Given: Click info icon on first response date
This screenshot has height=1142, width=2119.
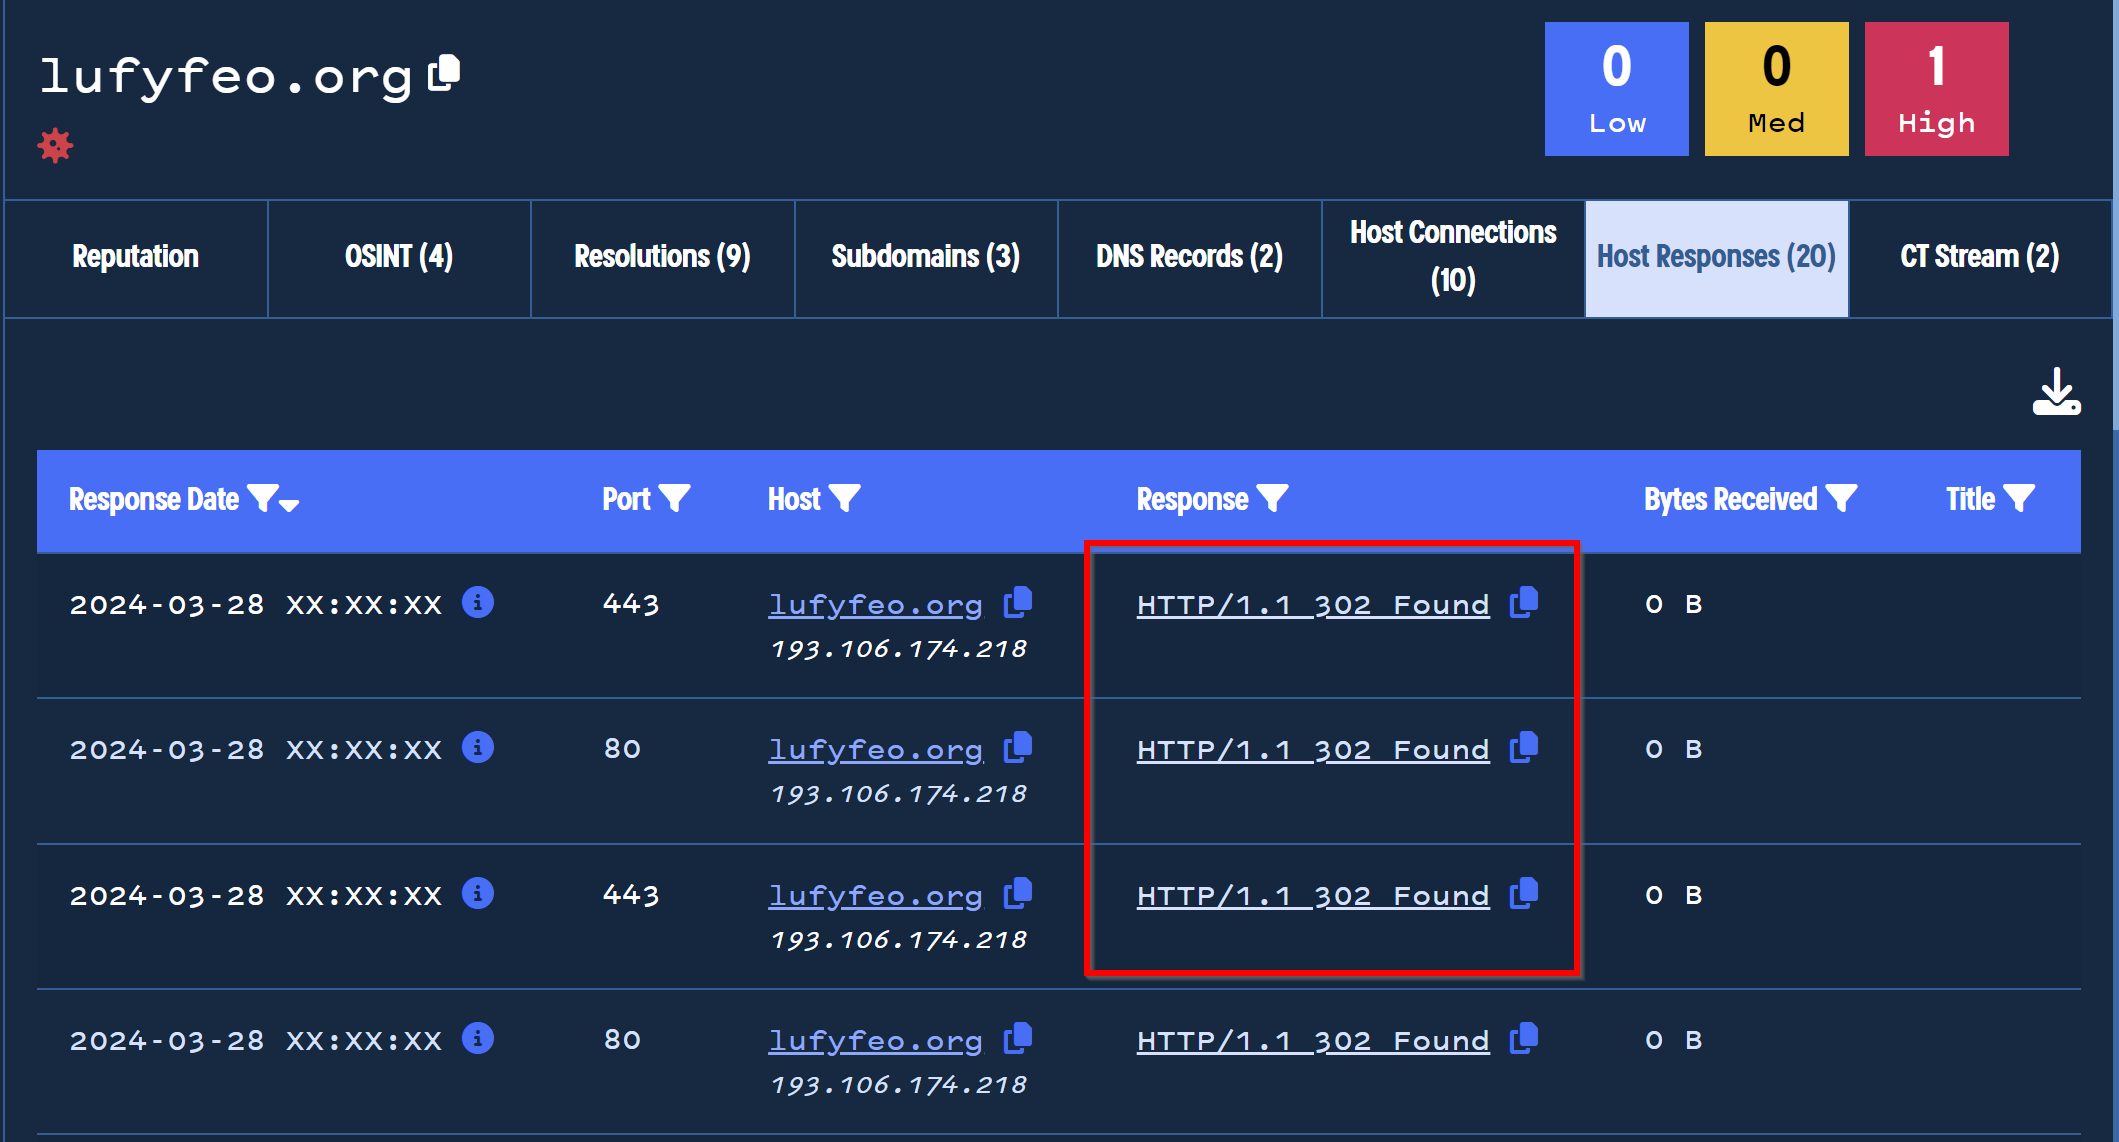Looking at the screenshot, I should [478, 603].
